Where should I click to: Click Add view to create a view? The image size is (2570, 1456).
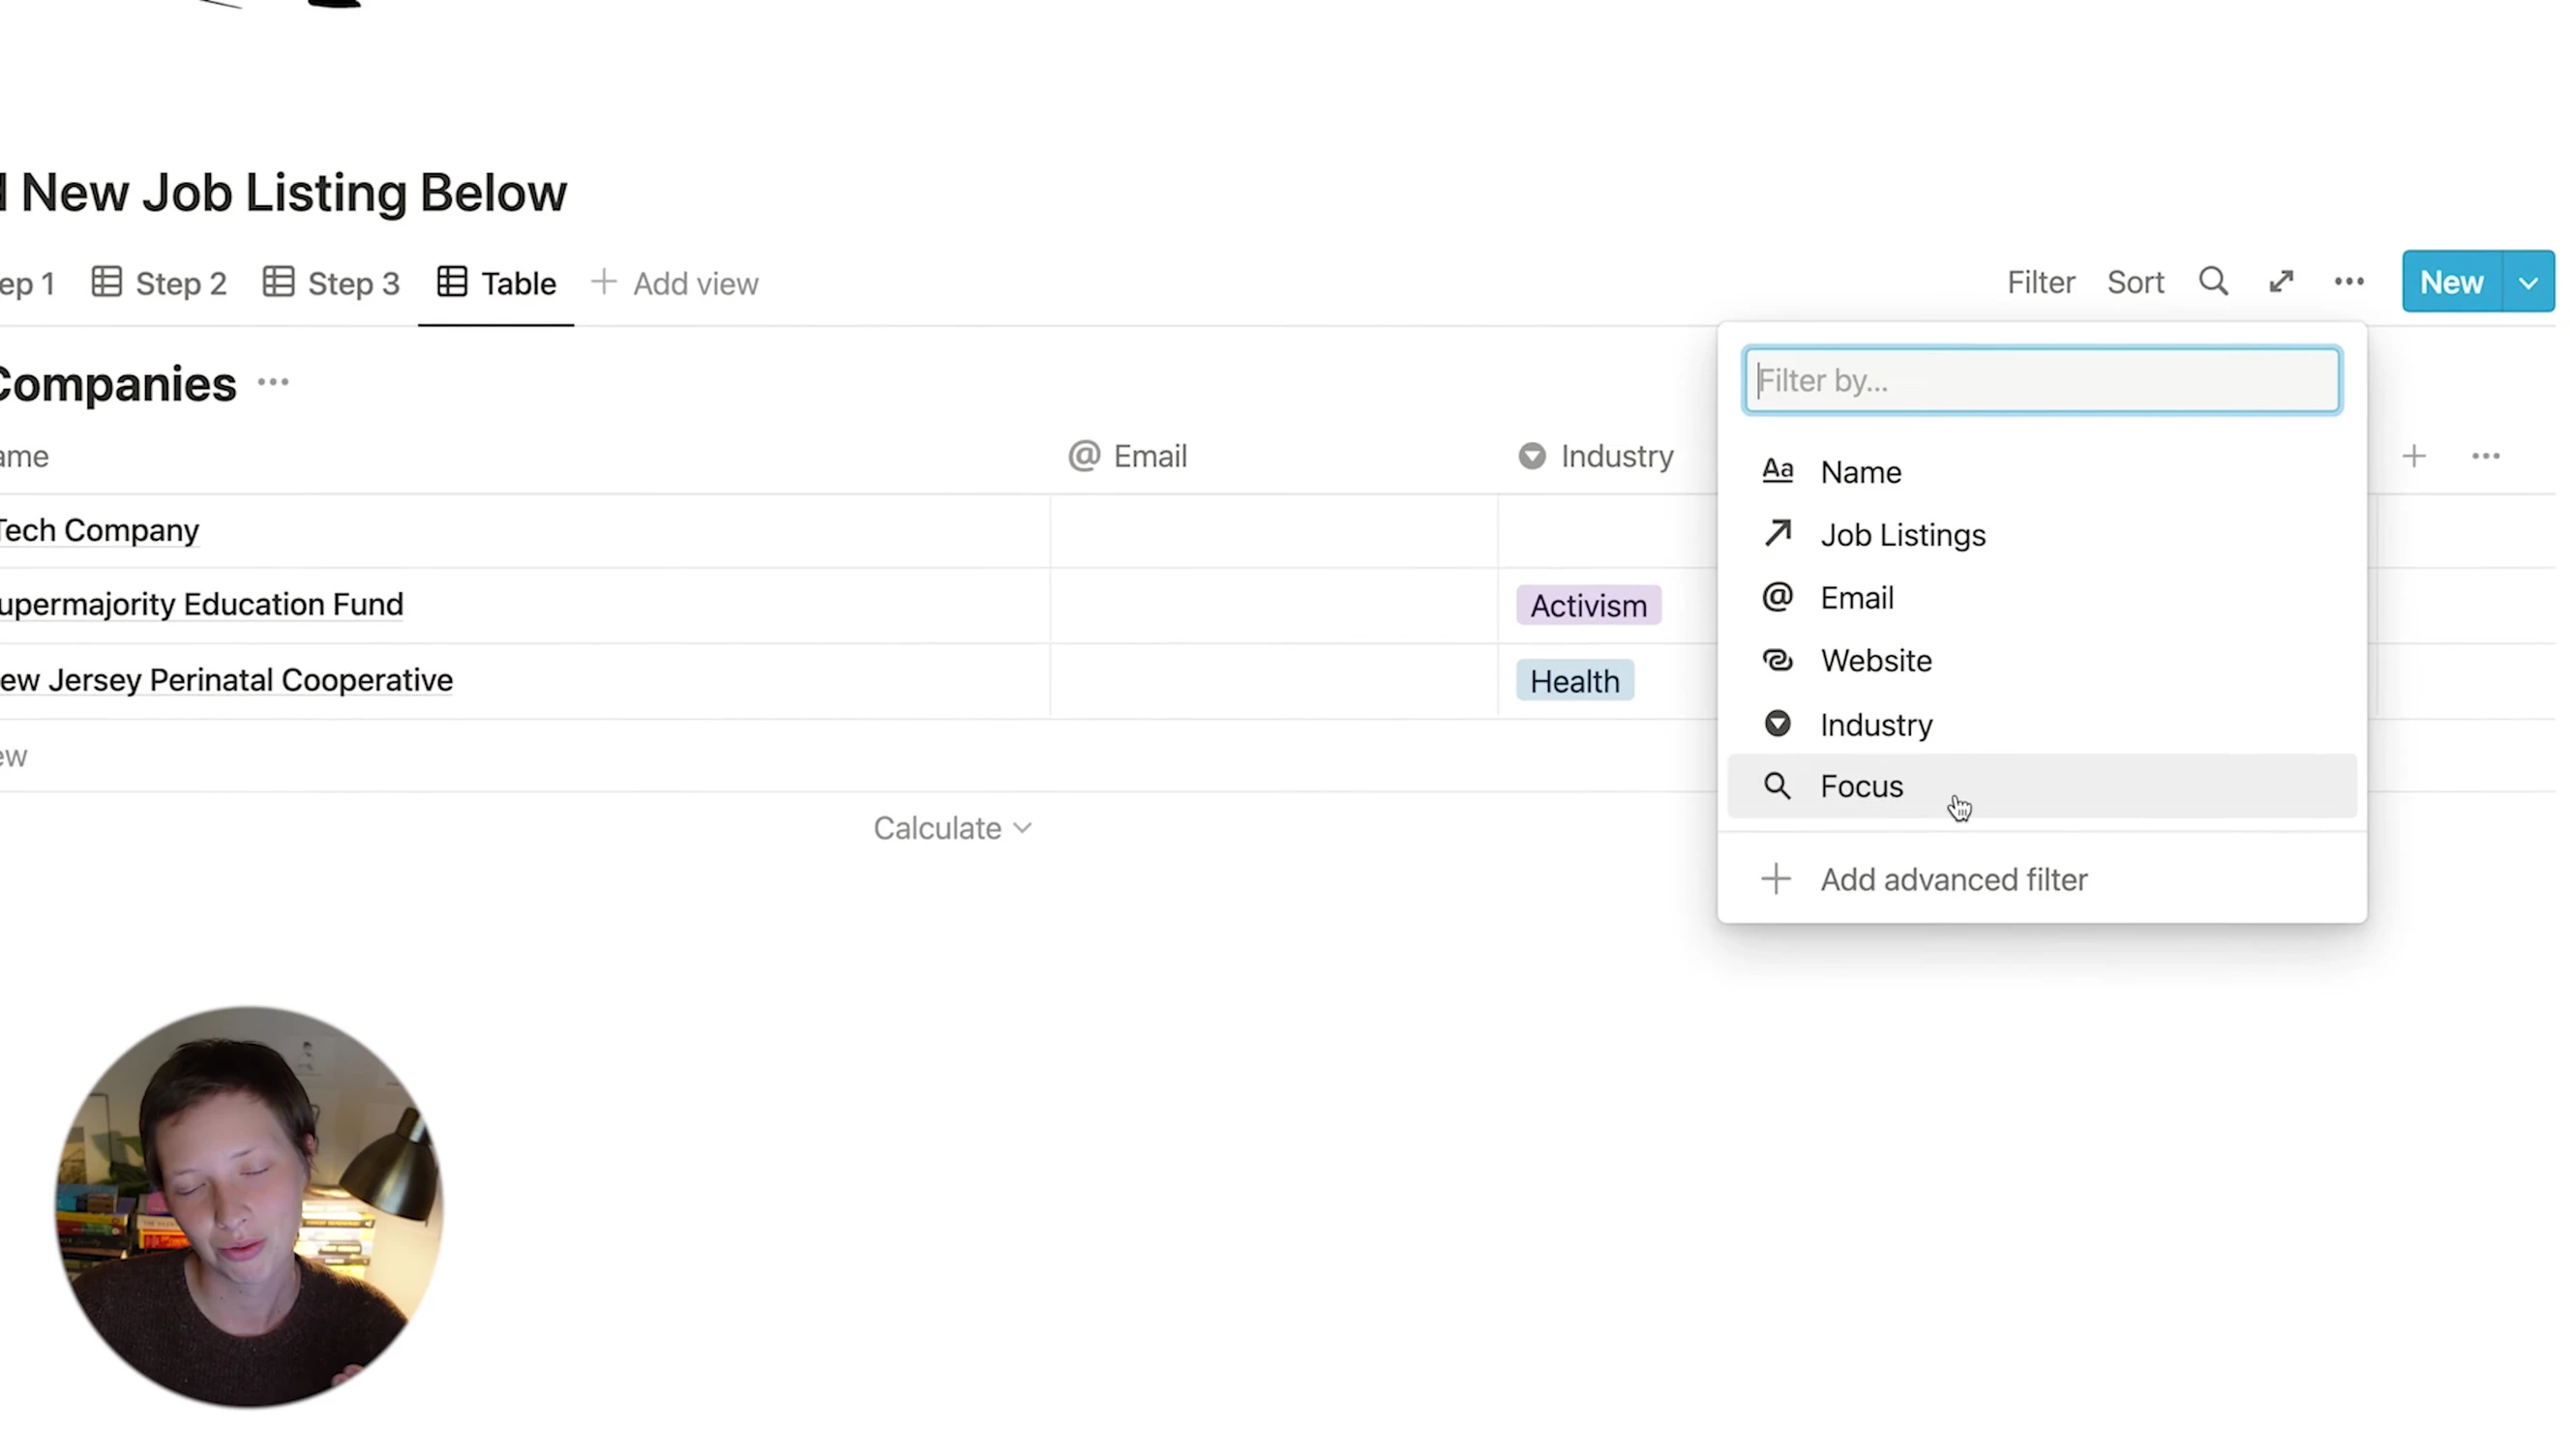tap(675, 284)
